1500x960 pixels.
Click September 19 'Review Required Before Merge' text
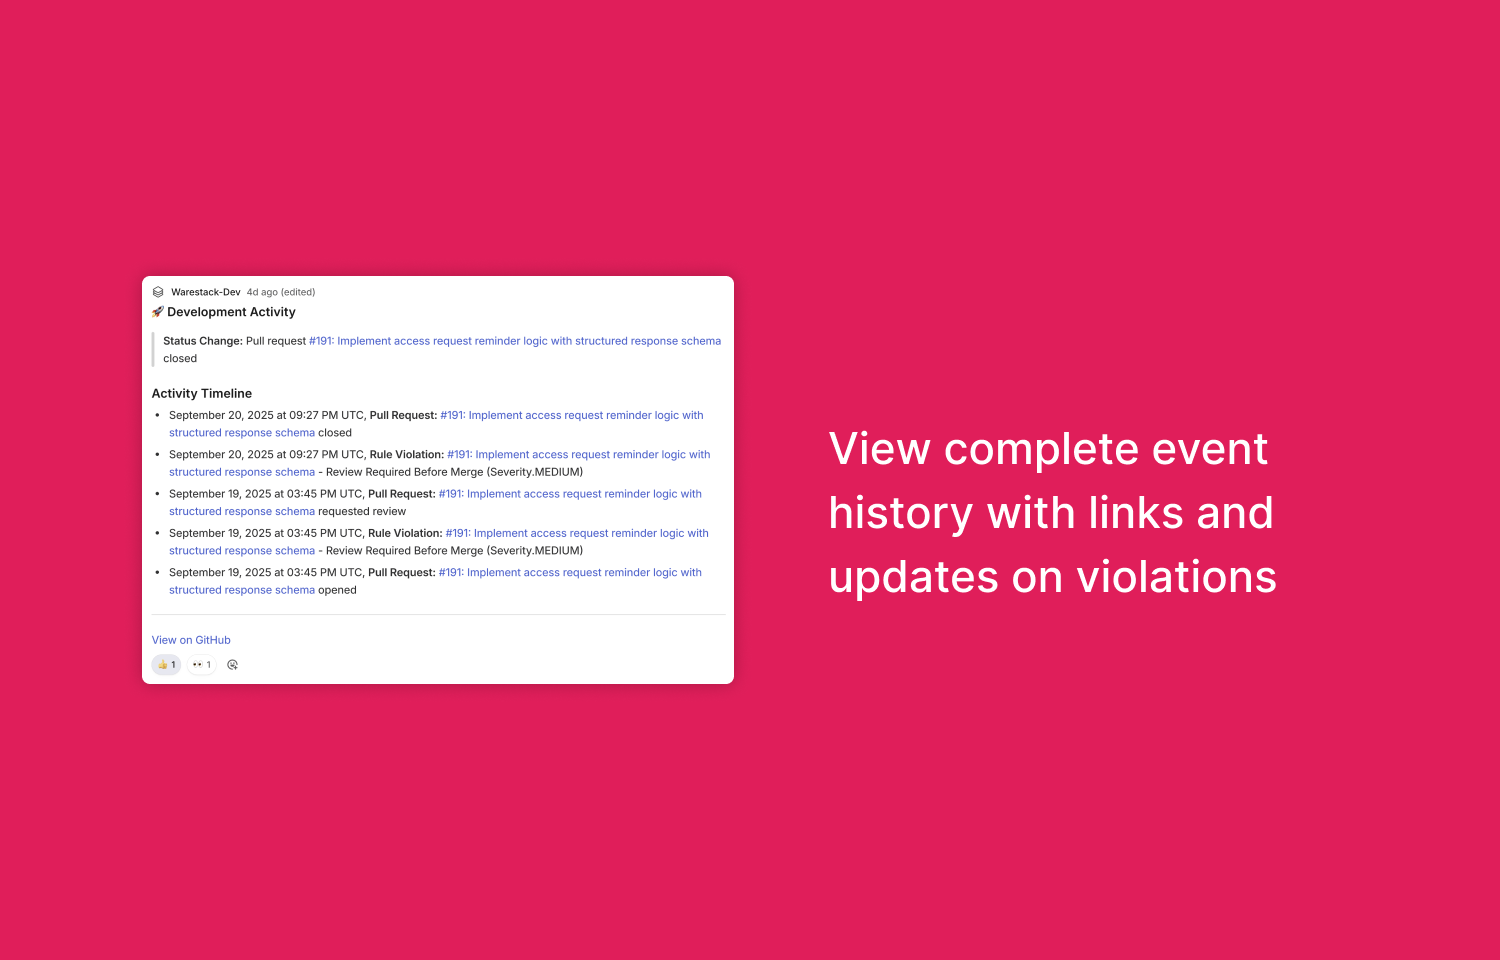pos(454,551)
